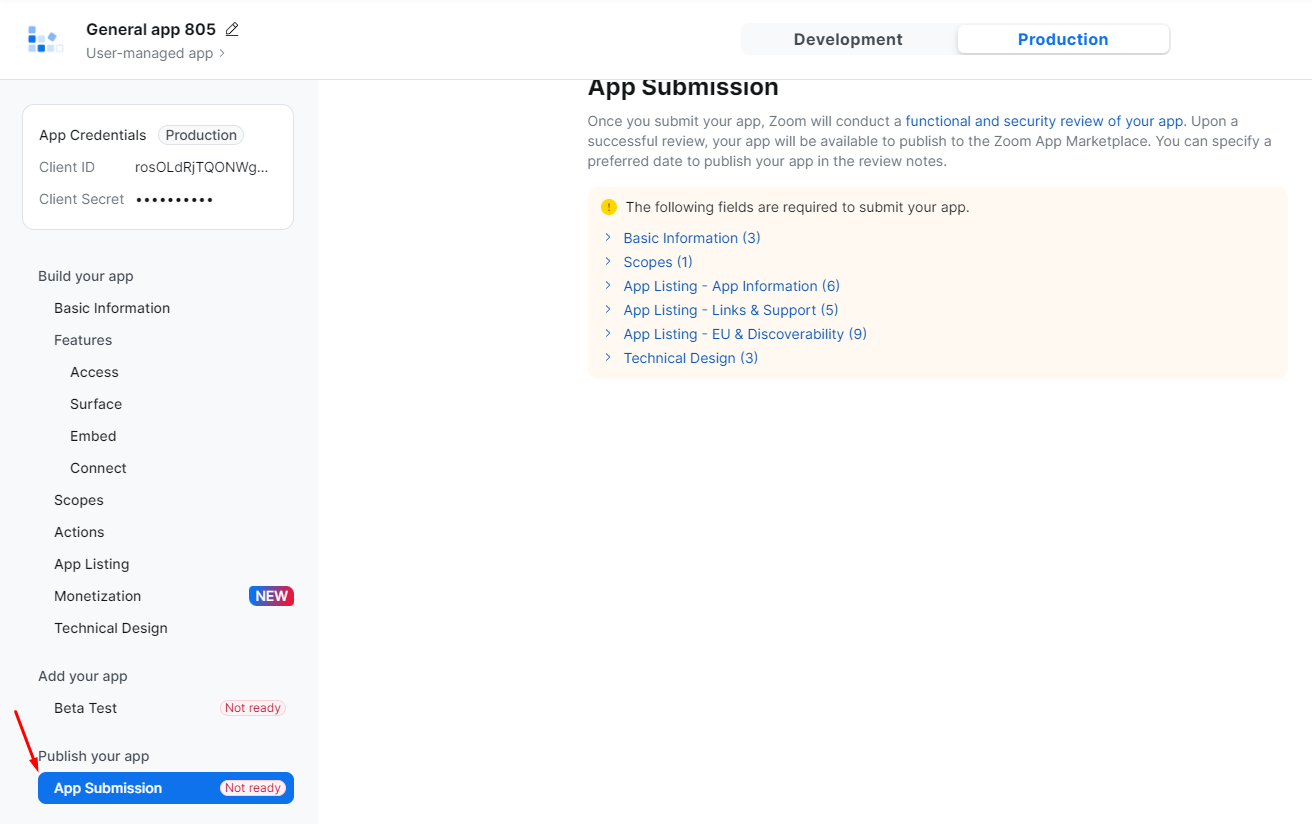Expand the Technical Design (3) chevron

pyautogui.click(x=607, y=358)
